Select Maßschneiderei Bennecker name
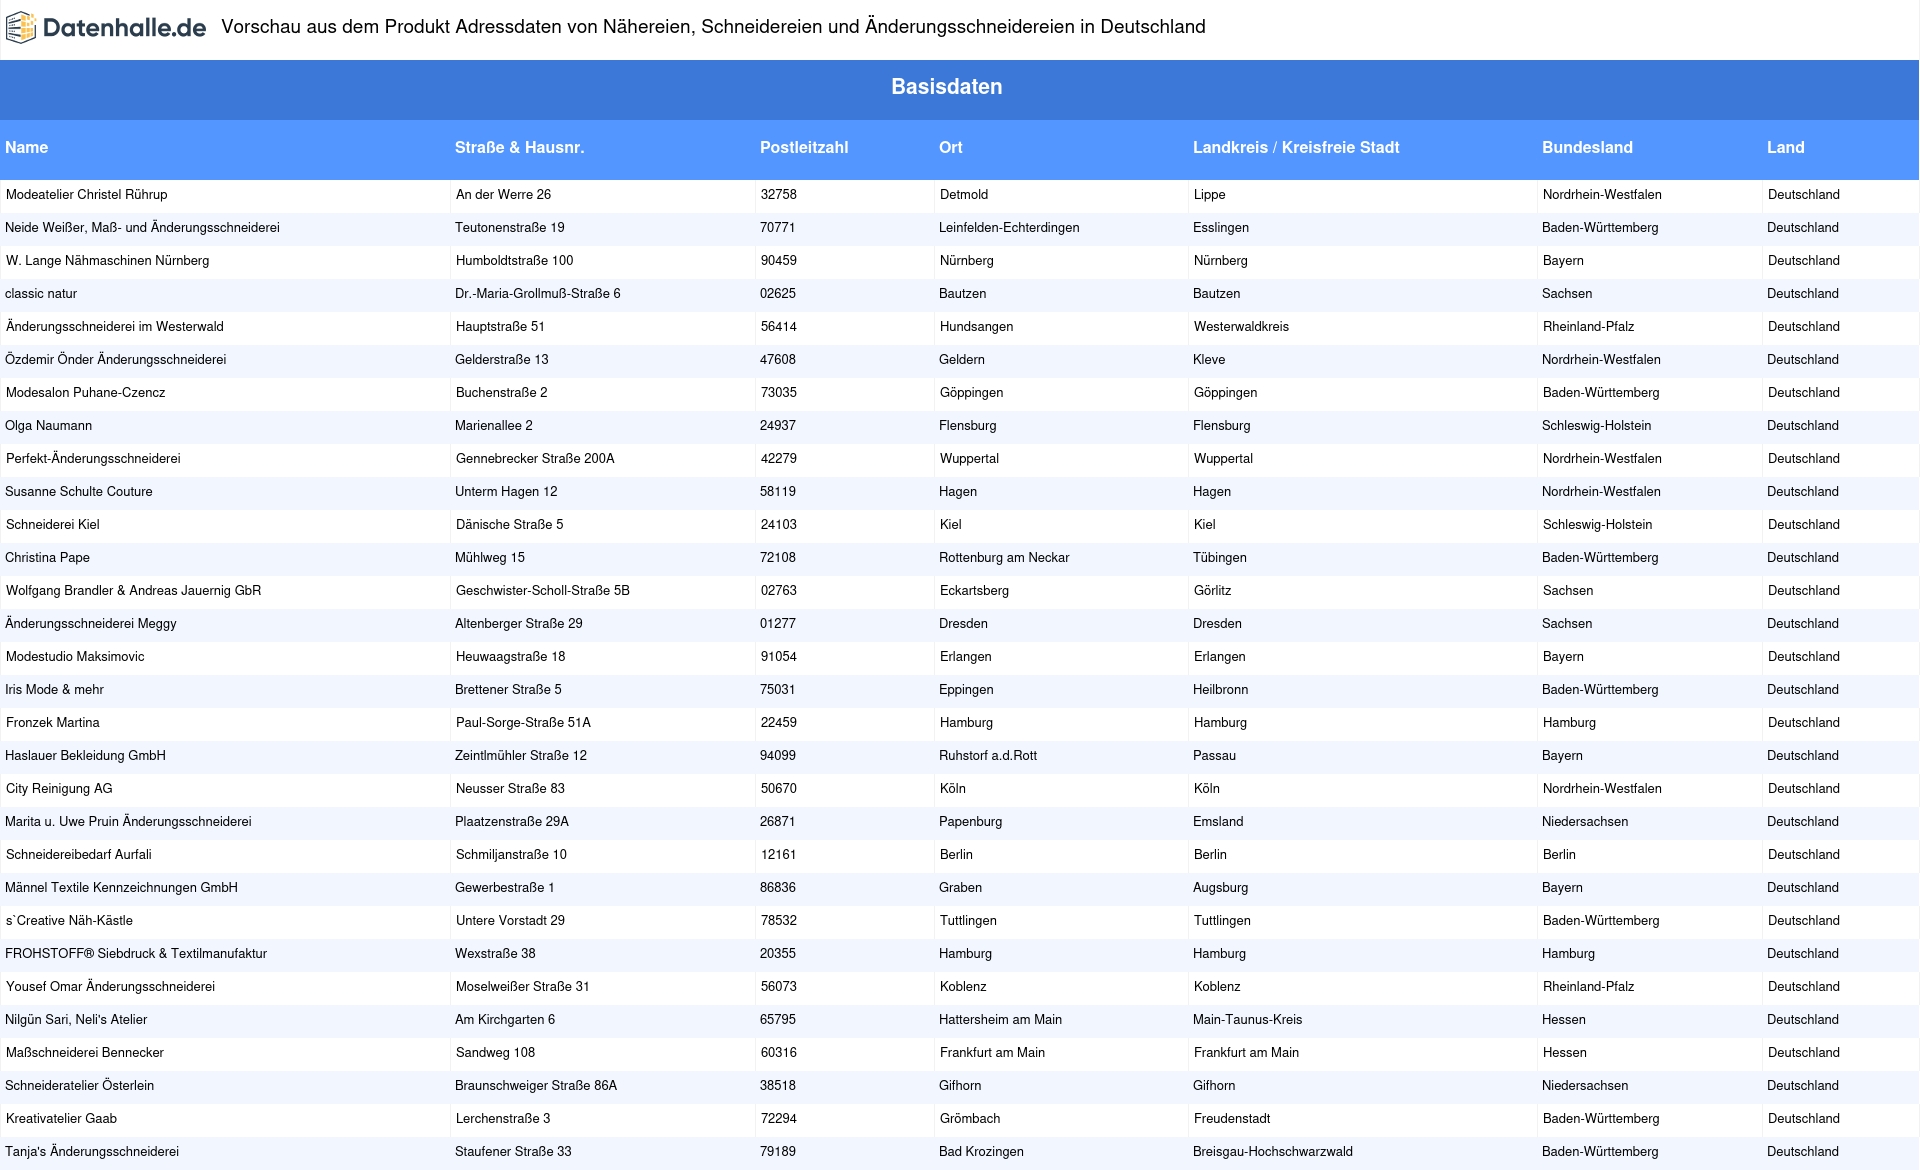The width and height of the screenshot is (1920, 1170). click(85, 1052)
